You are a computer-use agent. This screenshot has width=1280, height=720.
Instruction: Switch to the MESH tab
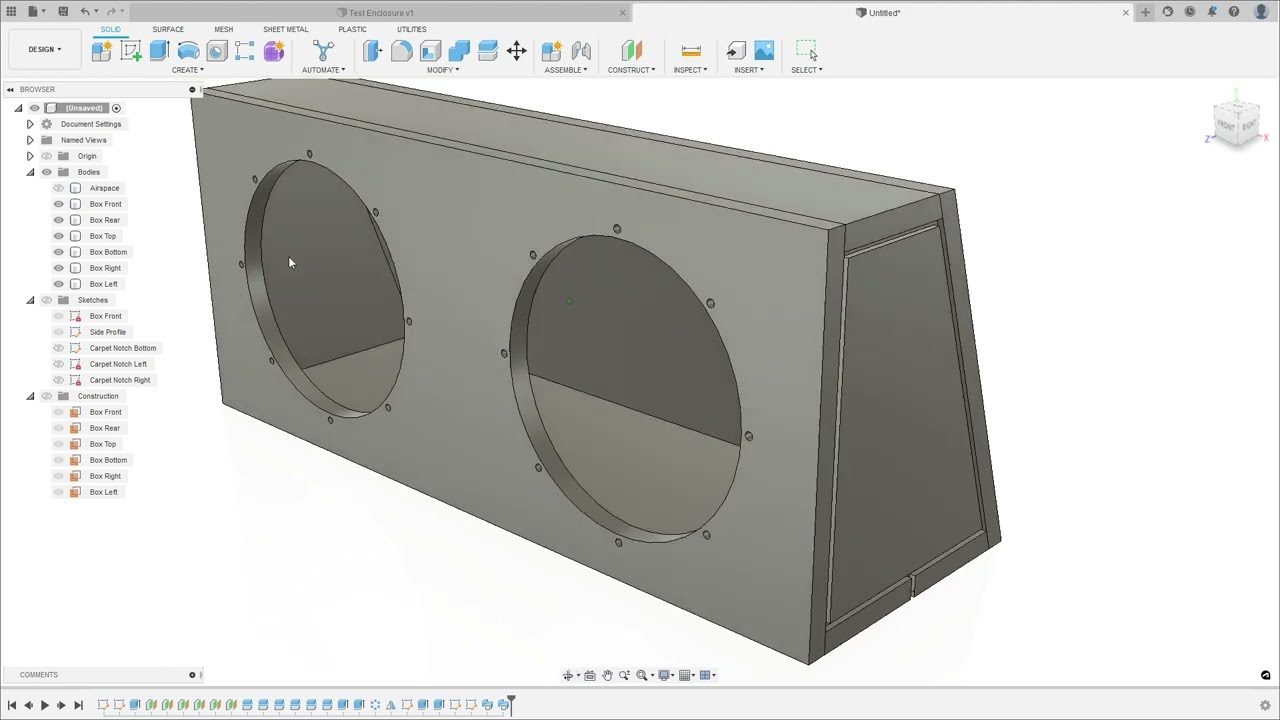point(223,29)
